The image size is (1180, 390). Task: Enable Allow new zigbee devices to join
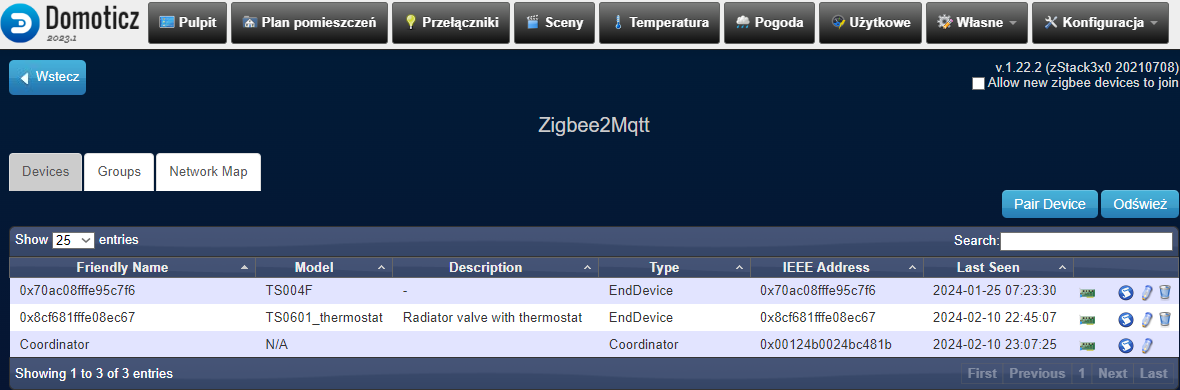click(x=978, y=84)
